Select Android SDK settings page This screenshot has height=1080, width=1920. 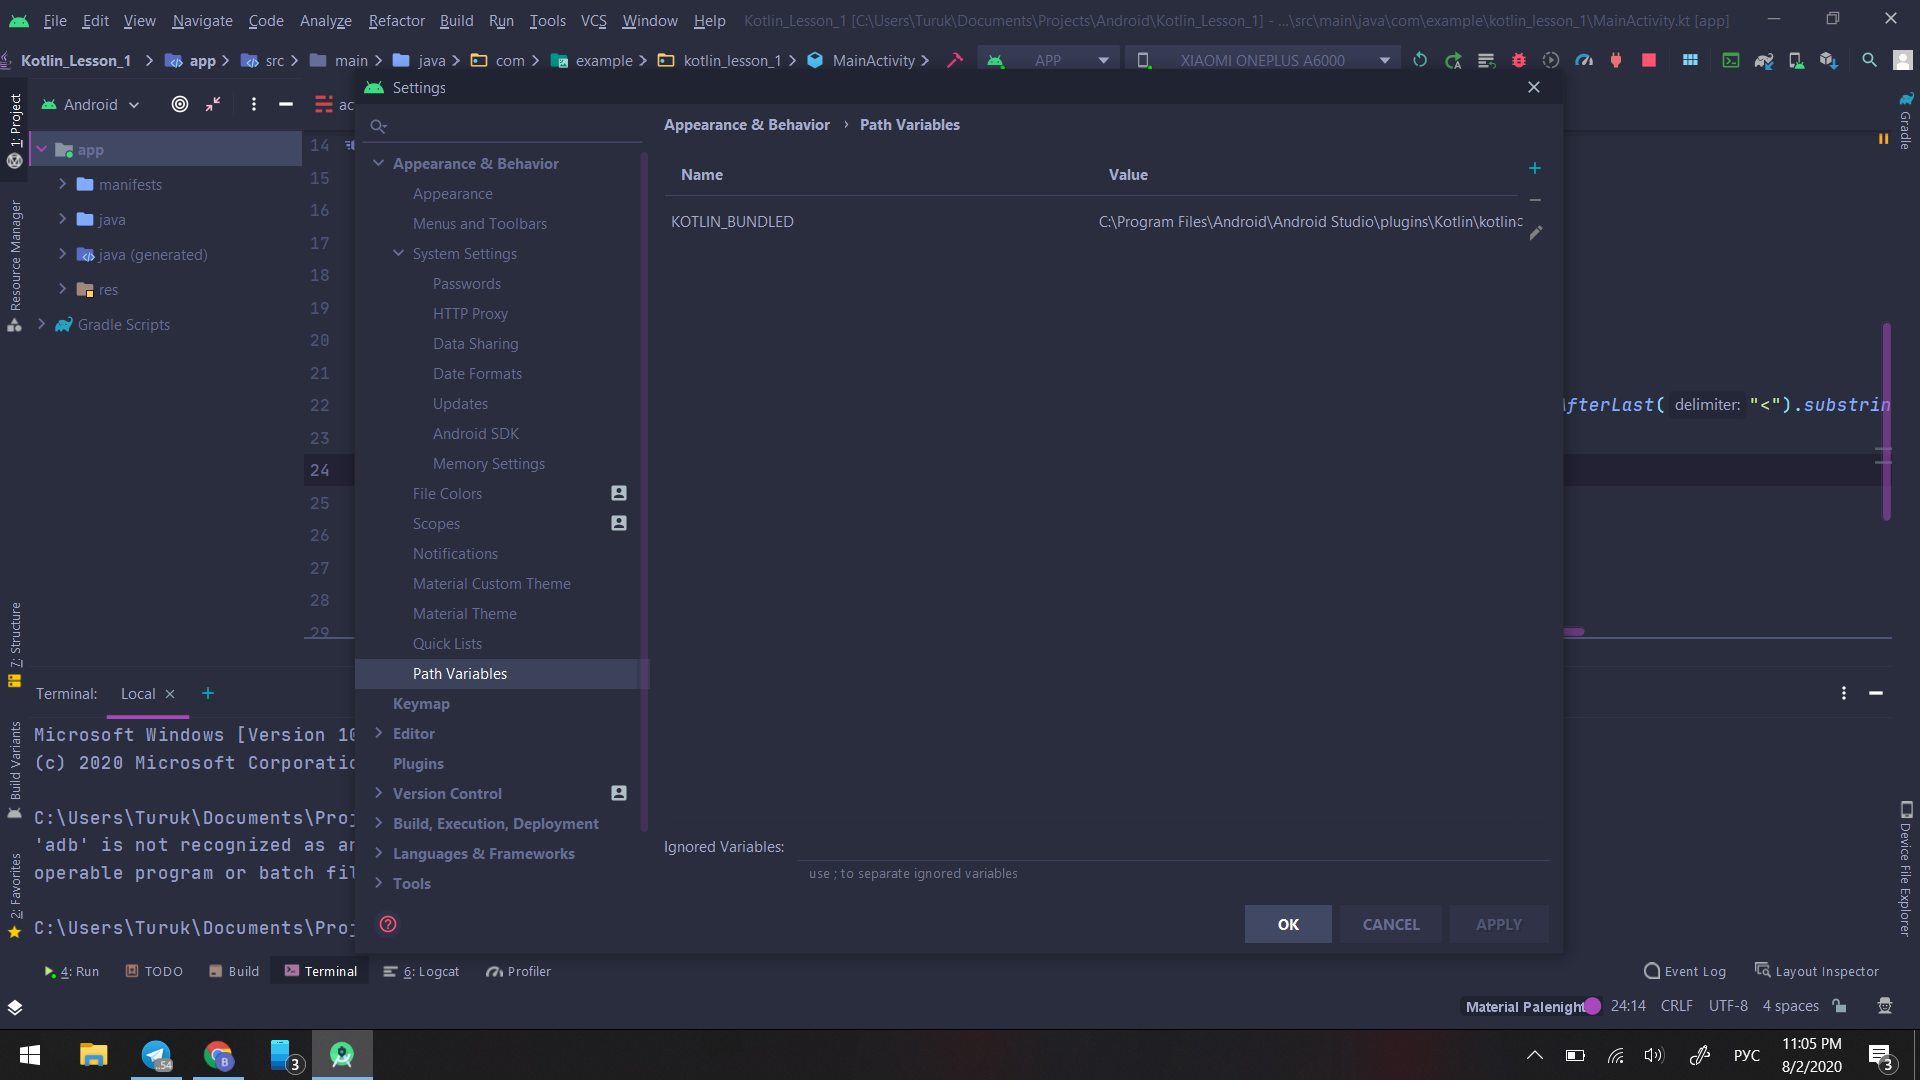pos(476,433)
